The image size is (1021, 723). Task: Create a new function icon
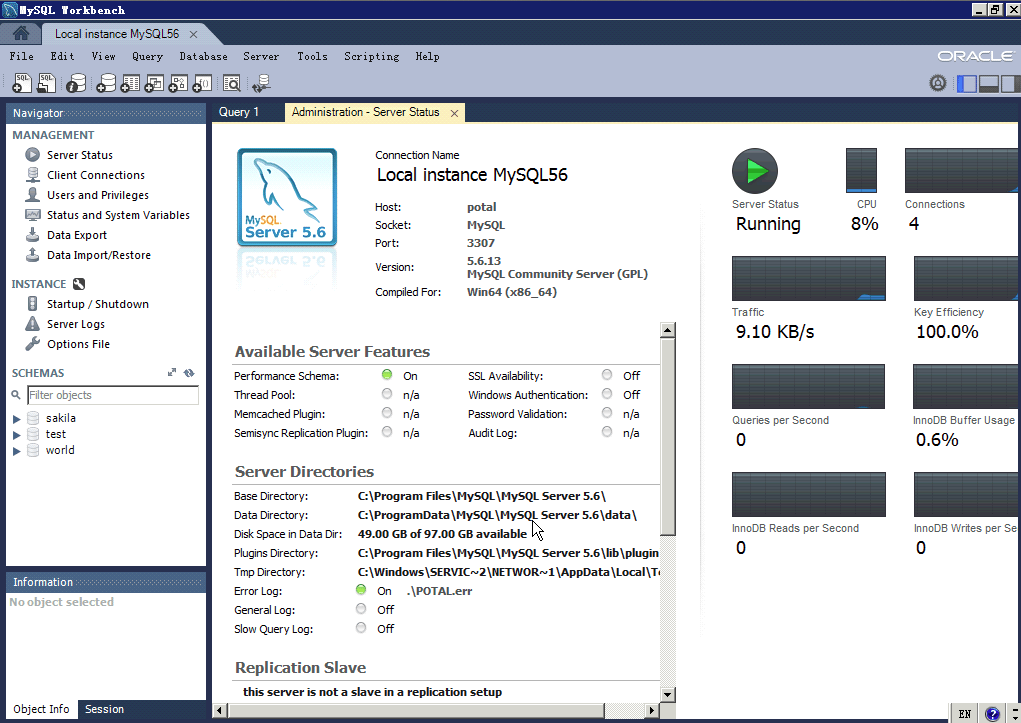tap(202, 83)
